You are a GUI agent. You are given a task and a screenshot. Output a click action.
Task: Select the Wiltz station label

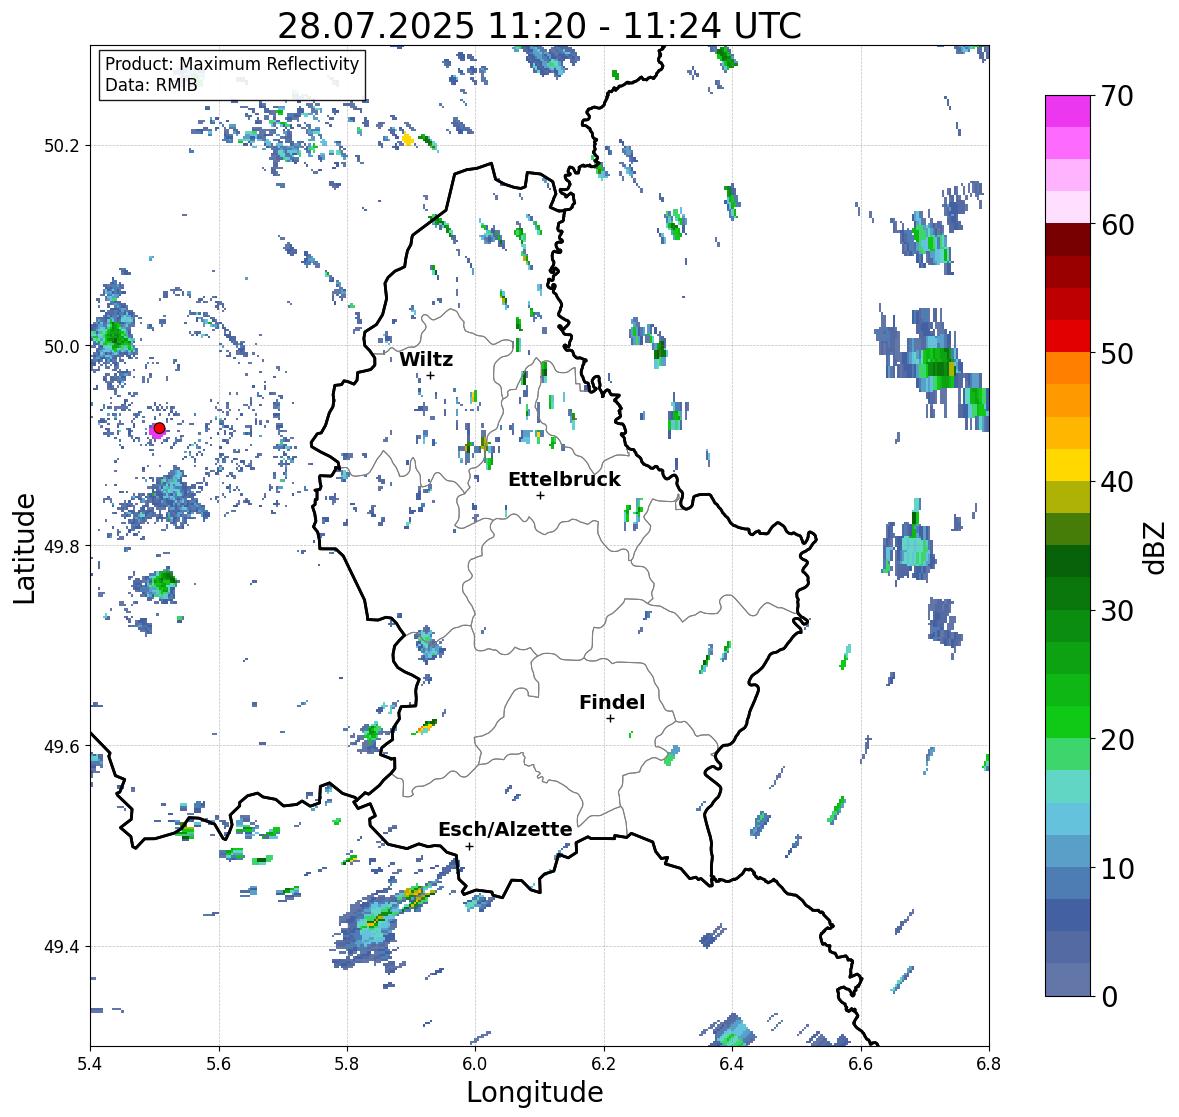426,359
